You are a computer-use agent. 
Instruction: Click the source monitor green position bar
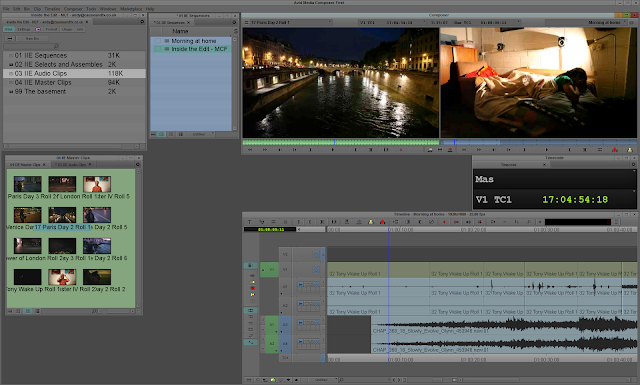point(340,142)
